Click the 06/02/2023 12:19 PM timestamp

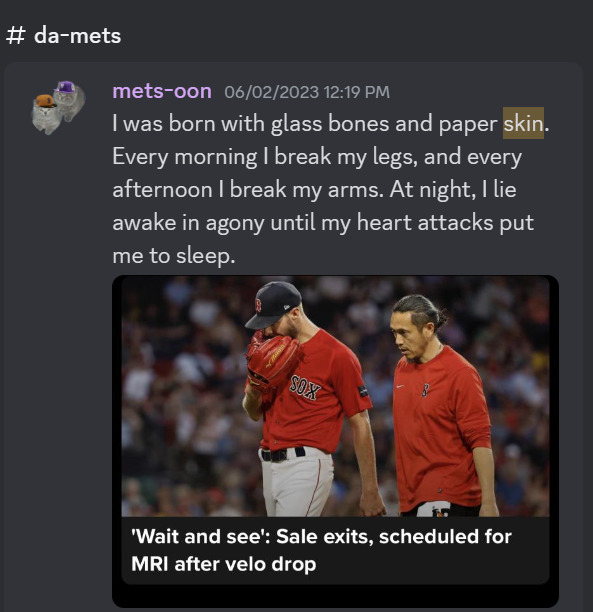click(307, 93)
